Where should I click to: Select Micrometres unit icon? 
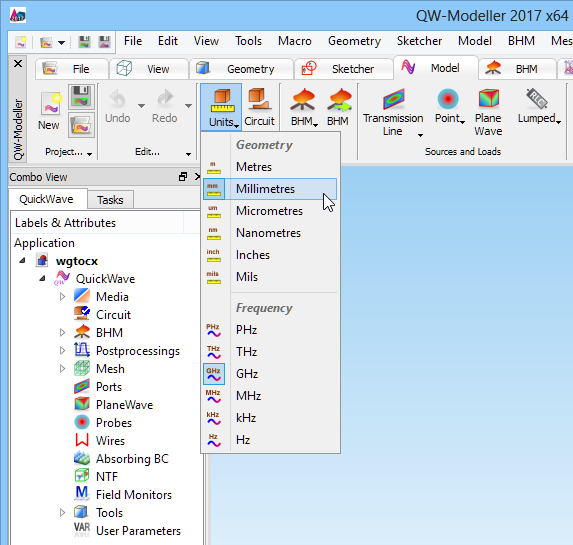click(x=214, y=211)
